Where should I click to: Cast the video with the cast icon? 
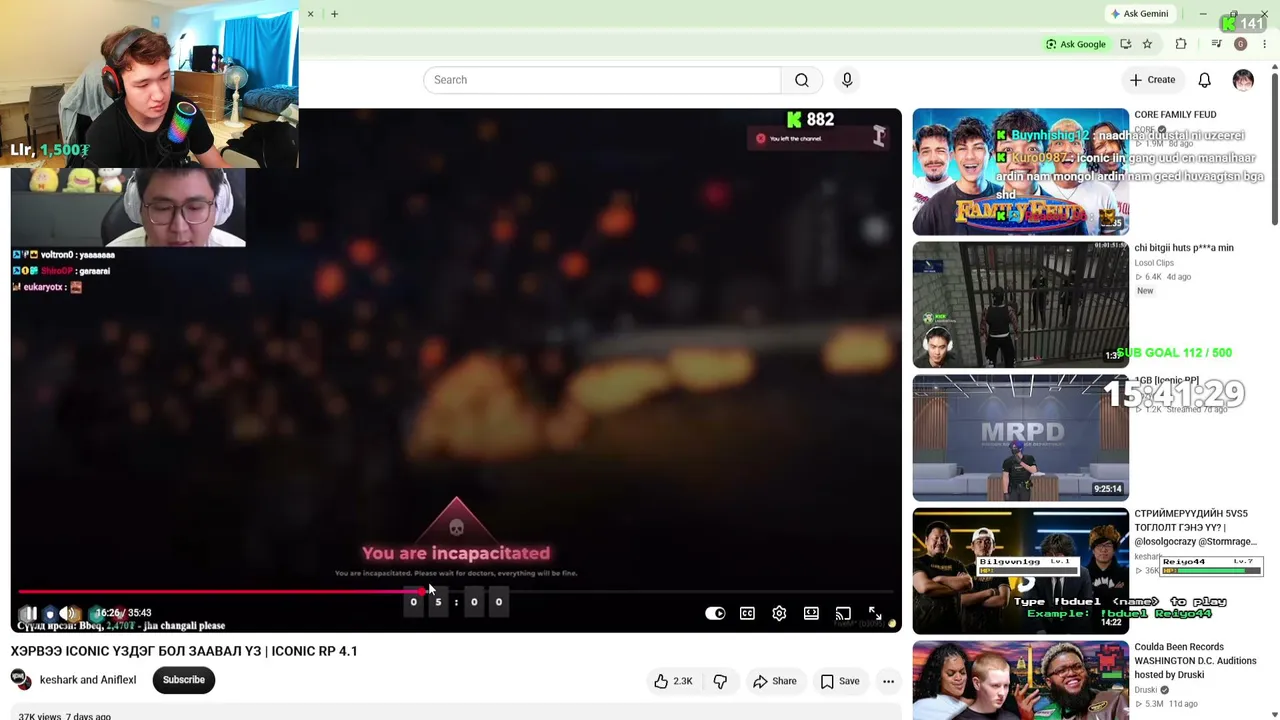pyautogui.click(x=843, y=613)
